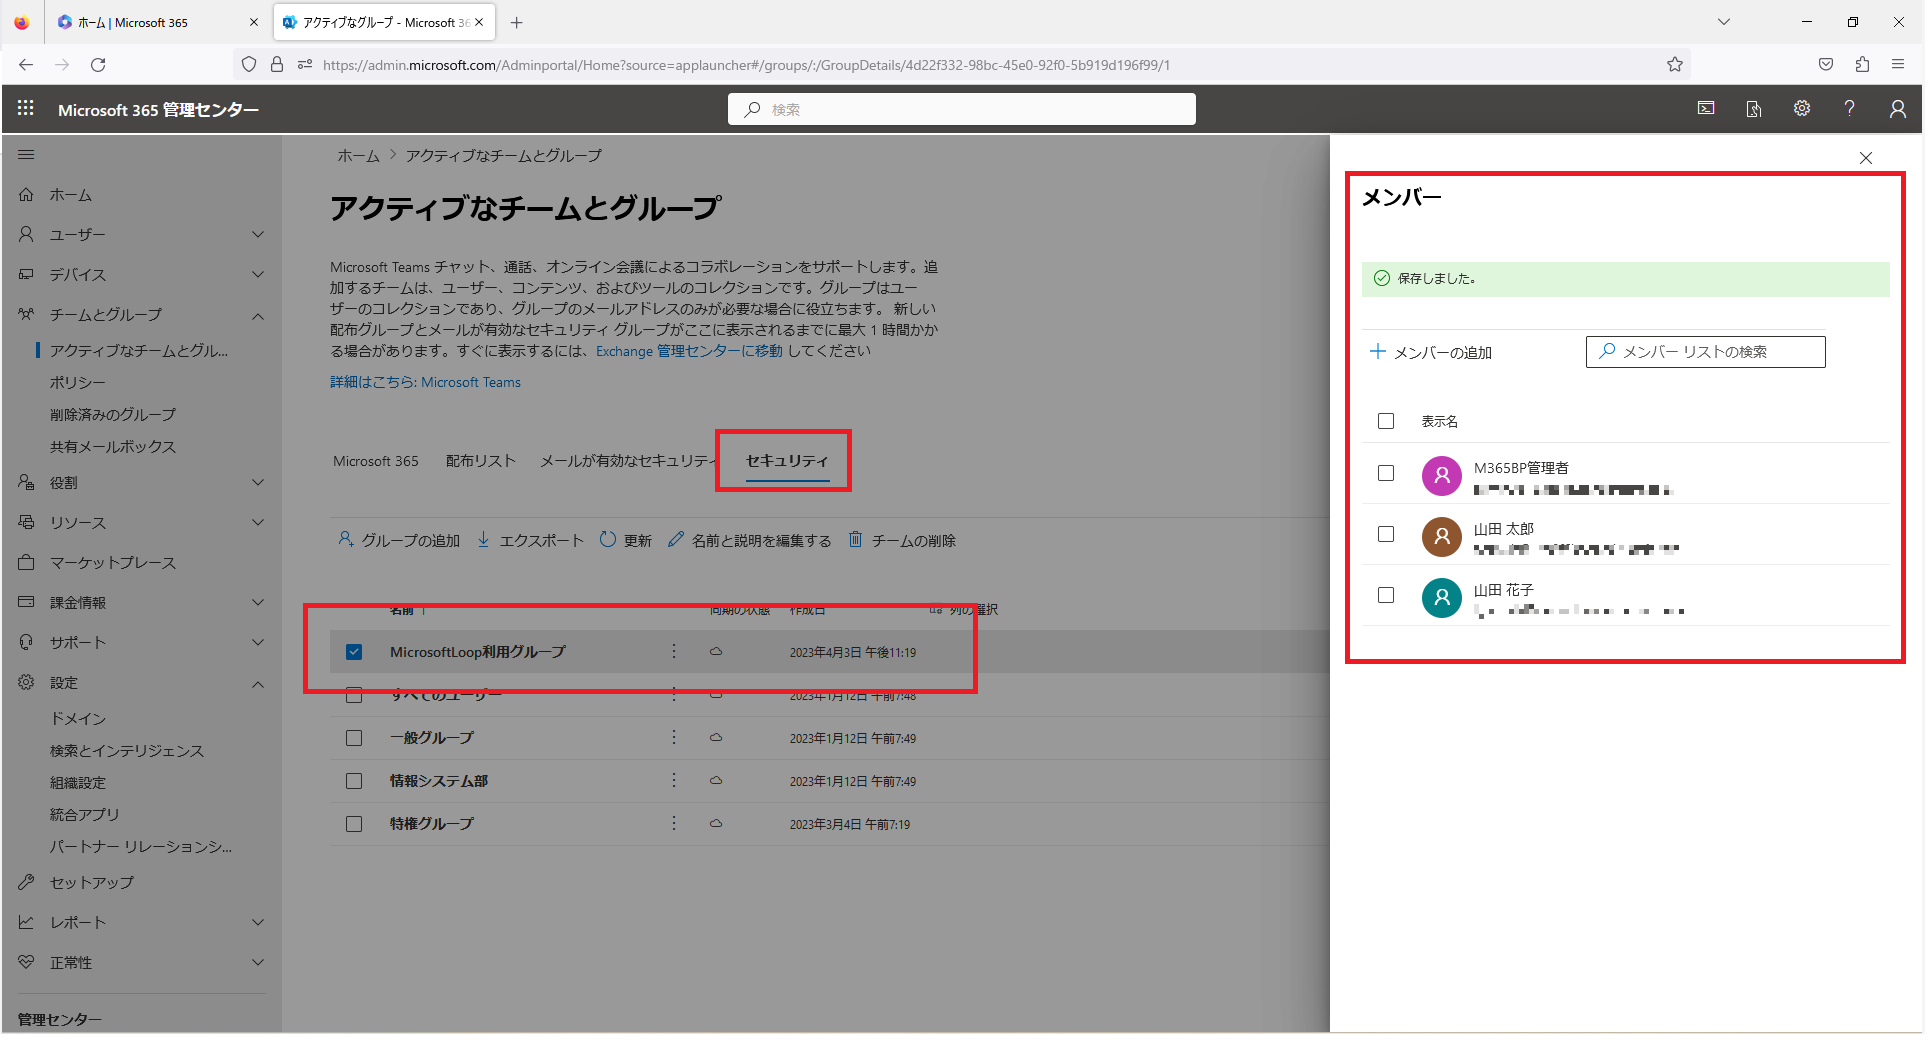This screenshot has height=1042, width=1932.
Task: Open more options for 一般グループ
Action: (674, 737)
